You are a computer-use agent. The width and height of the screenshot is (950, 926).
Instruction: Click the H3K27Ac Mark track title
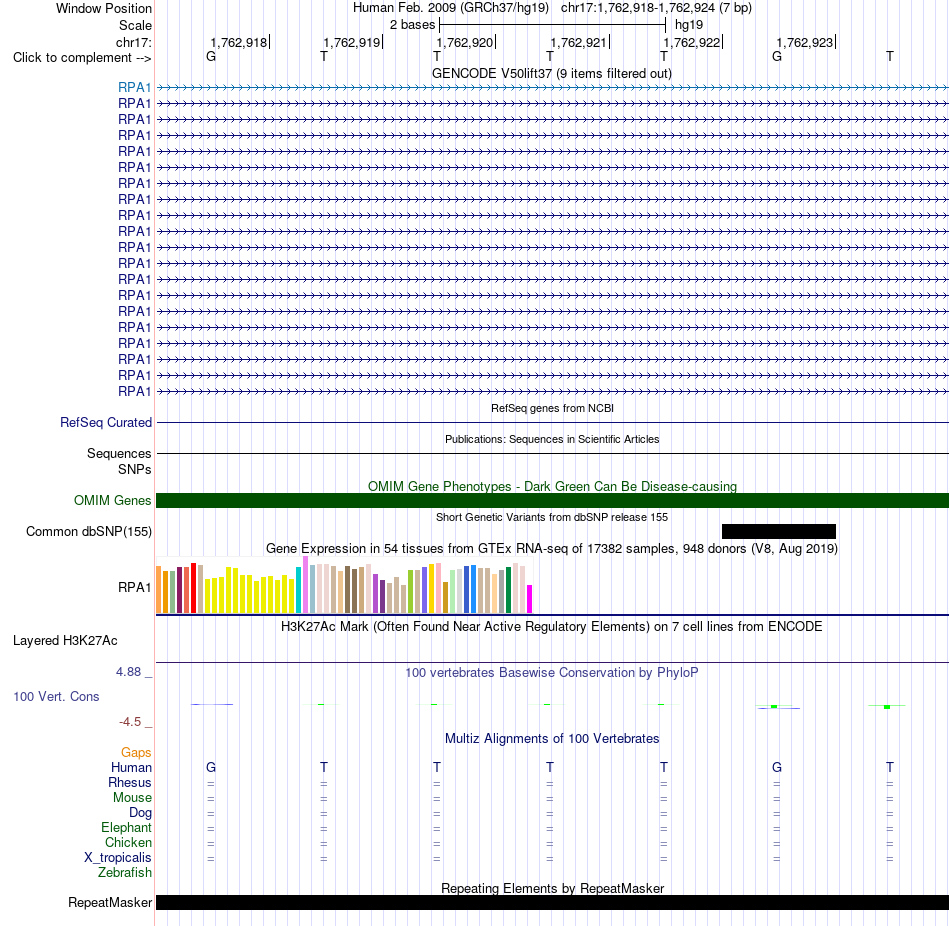(551, 626)
